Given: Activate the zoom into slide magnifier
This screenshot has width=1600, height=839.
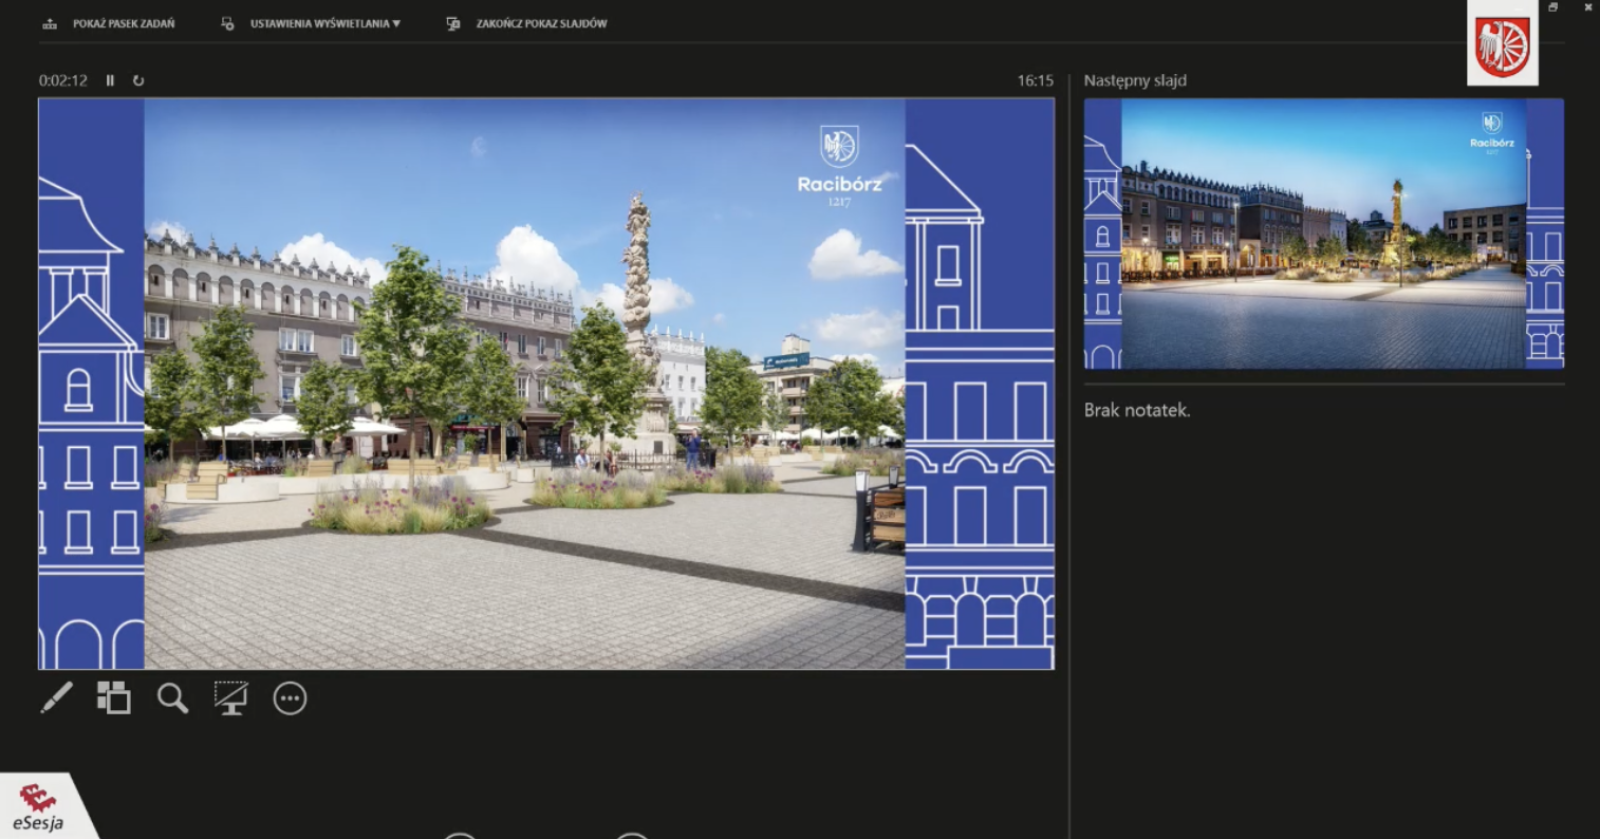Looking at the screenshot, I should point(172,698).
